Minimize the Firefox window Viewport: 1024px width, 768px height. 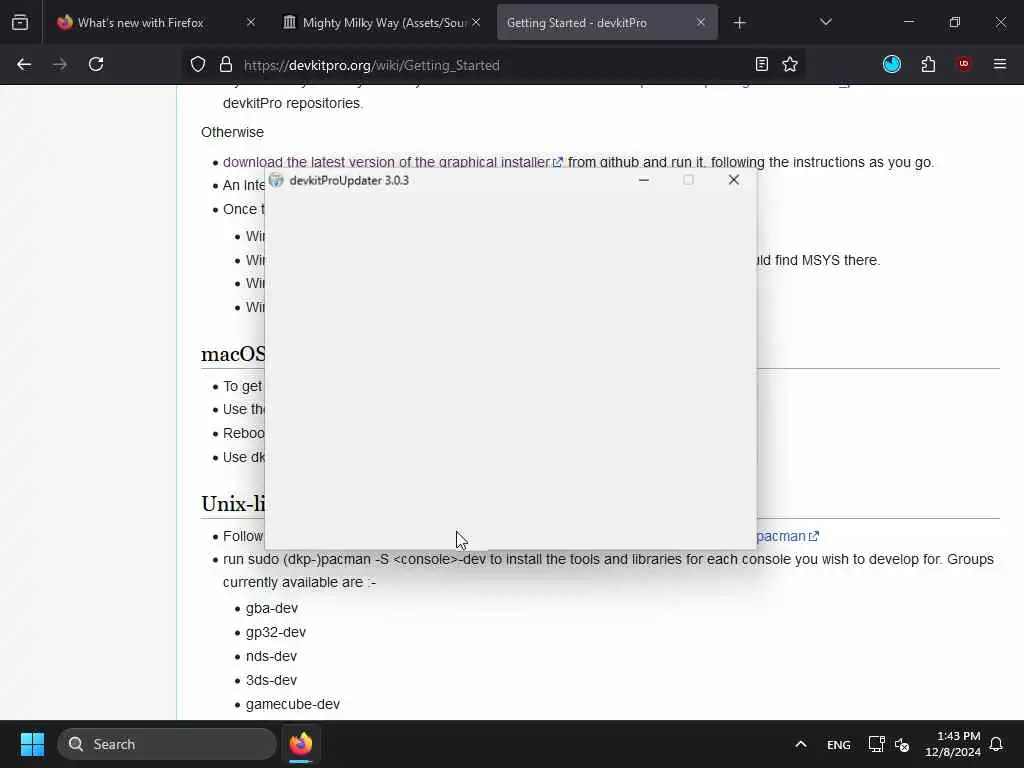(908, 22)
